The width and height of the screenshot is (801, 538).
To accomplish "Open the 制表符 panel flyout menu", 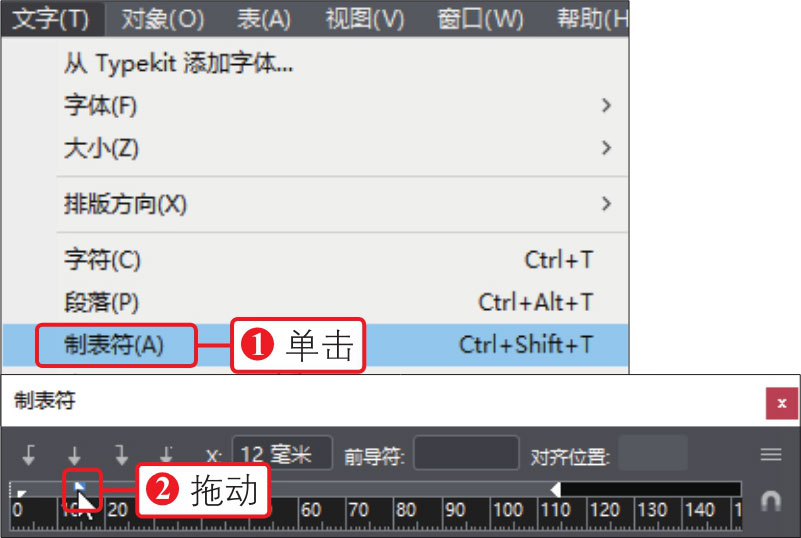I will click(770, 455).
